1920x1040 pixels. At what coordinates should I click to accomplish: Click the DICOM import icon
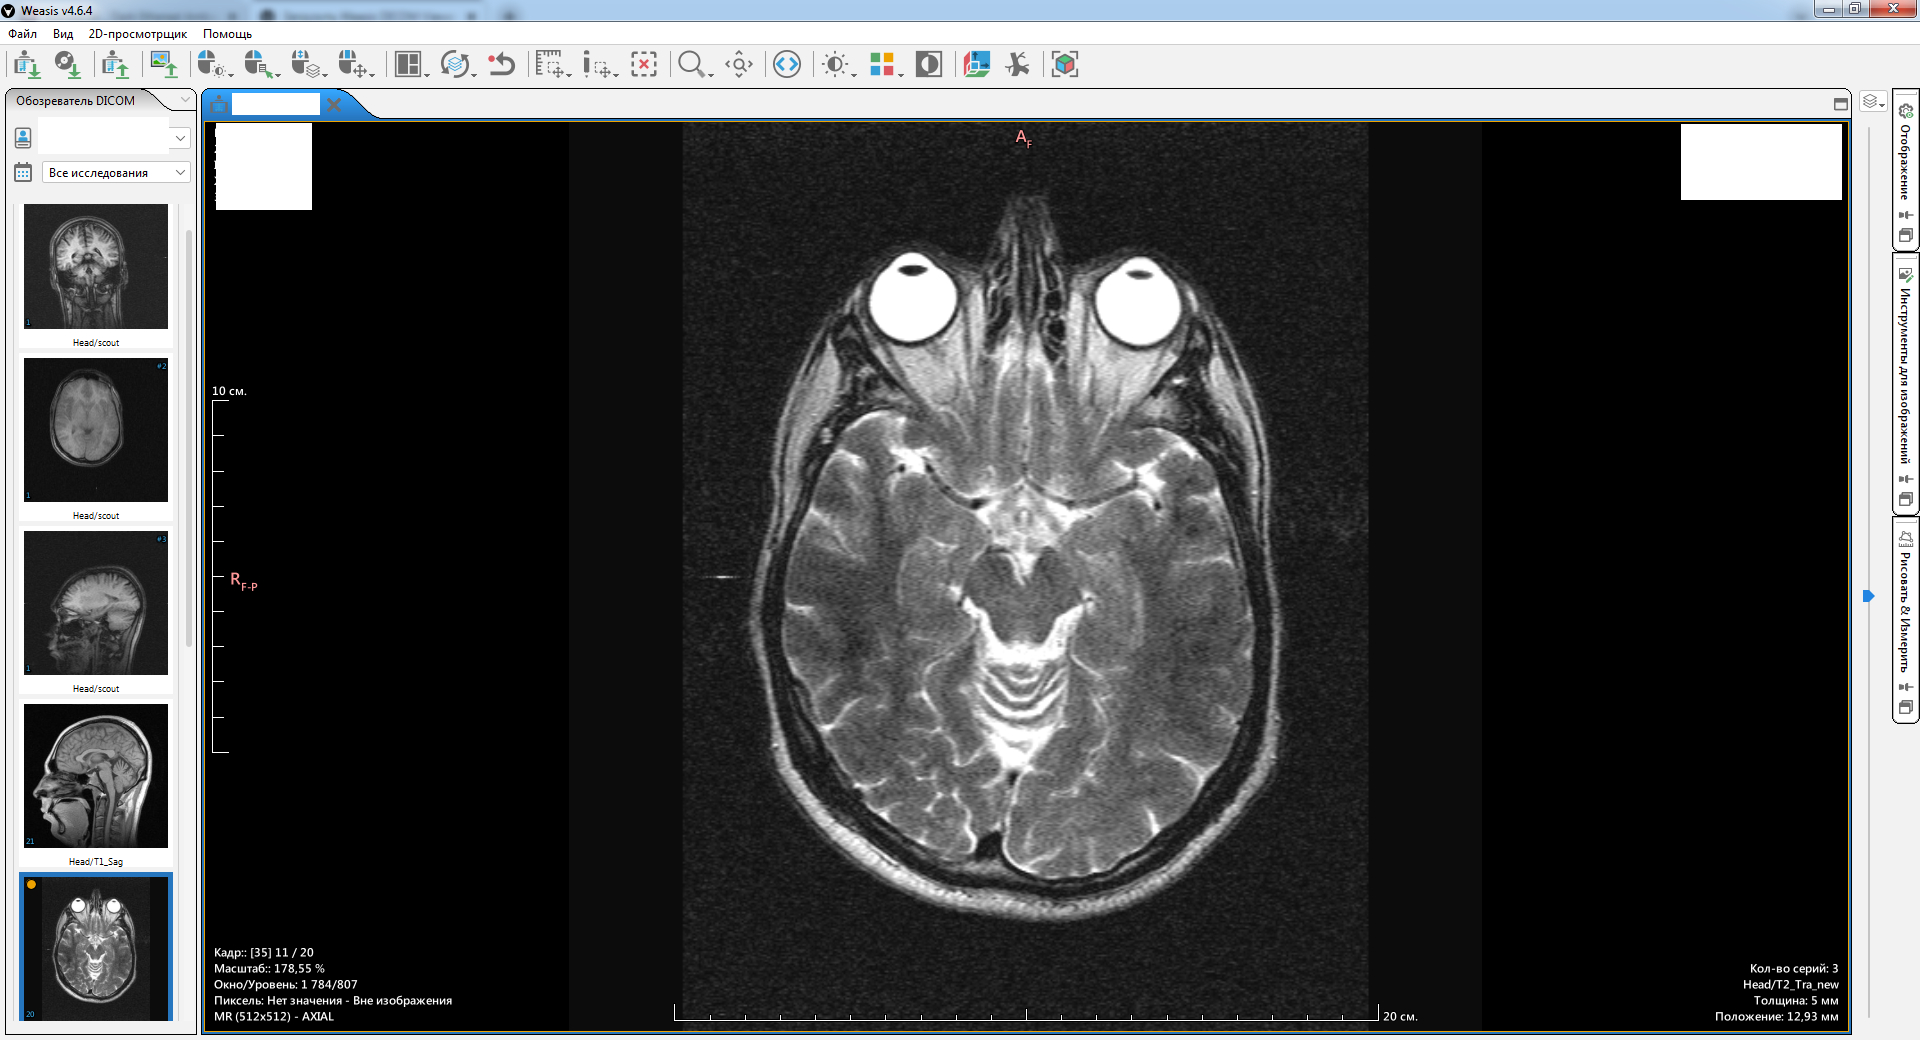click(x=27, y=65)
